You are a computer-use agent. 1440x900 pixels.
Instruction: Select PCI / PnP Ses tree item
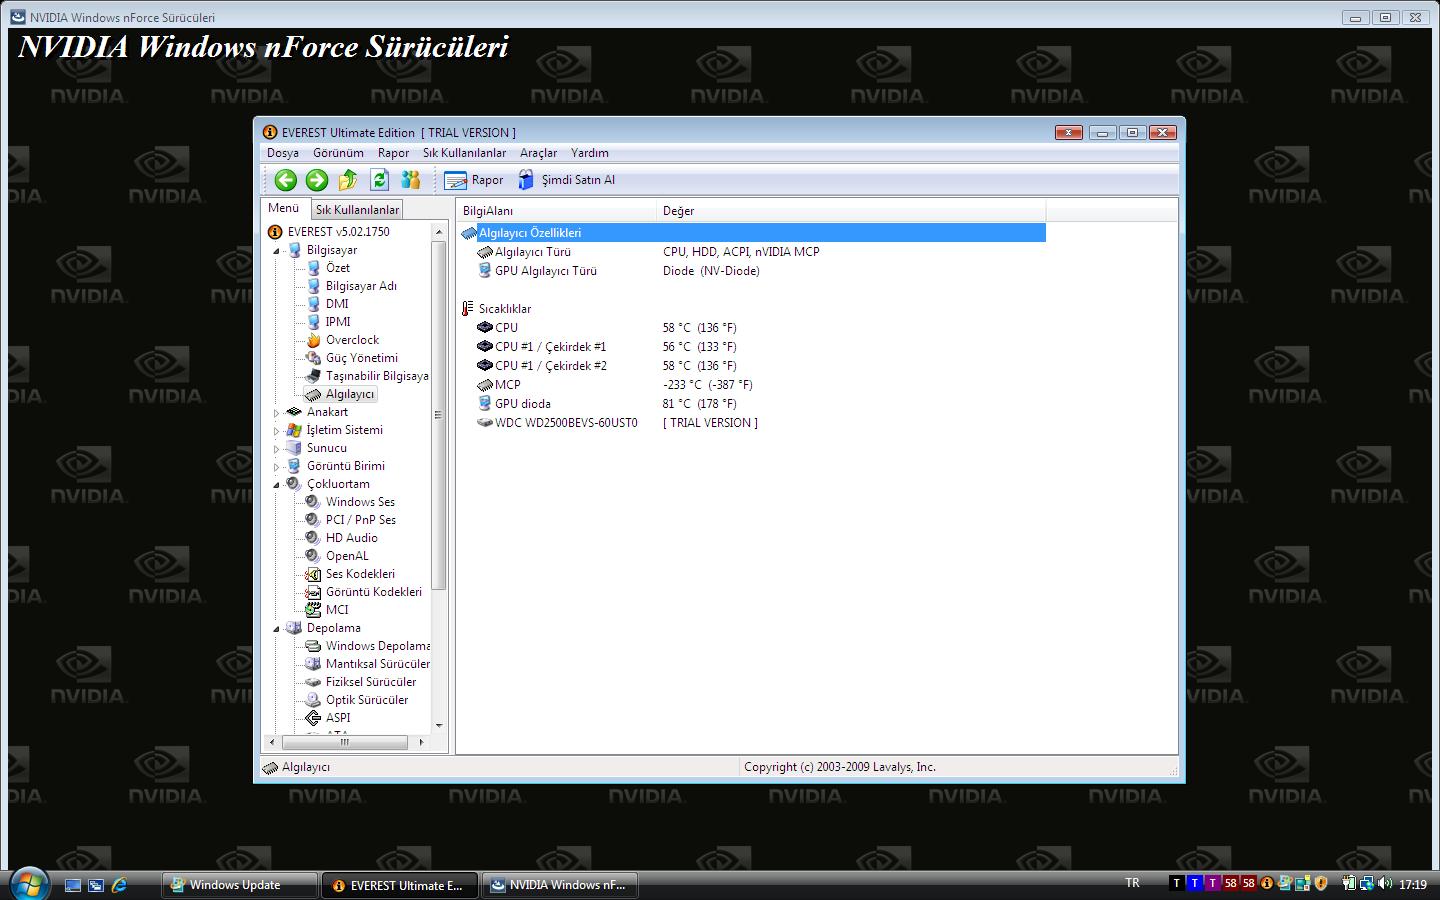point(361,520)
